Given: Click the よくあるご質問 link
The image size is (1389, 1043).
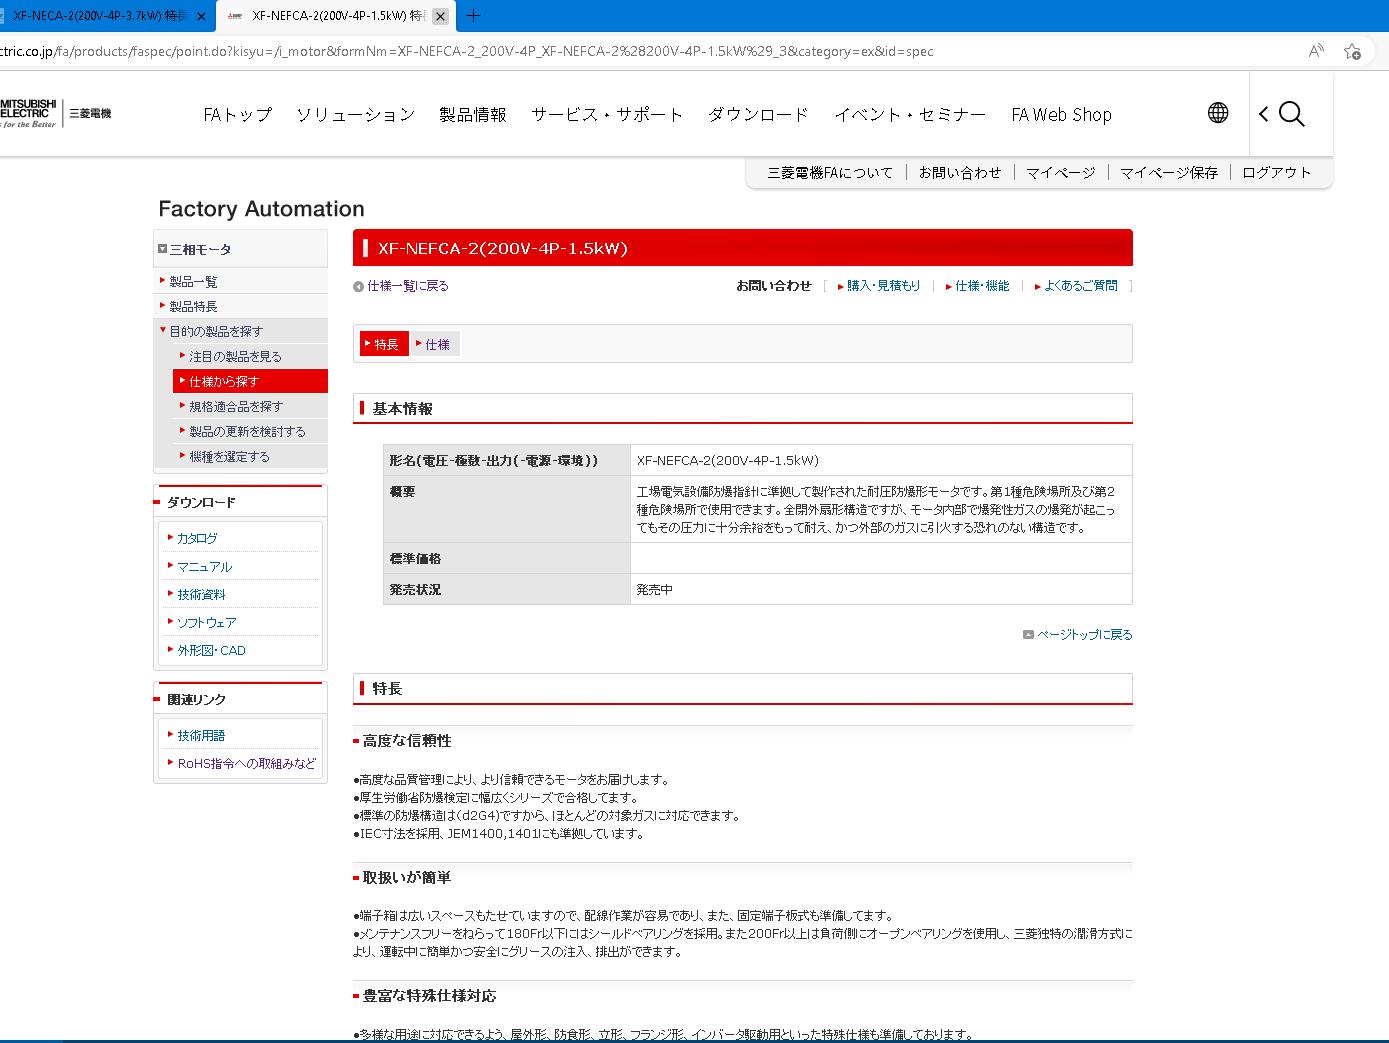Looking at the screenshot, I should (x=1081, y=285).
